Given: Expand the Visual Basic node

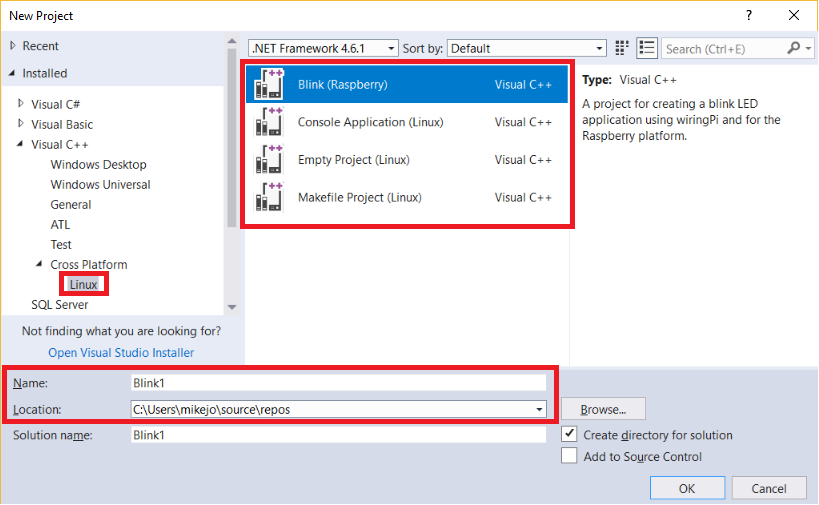Looking at the screenshot, I should tap(21, 124).
